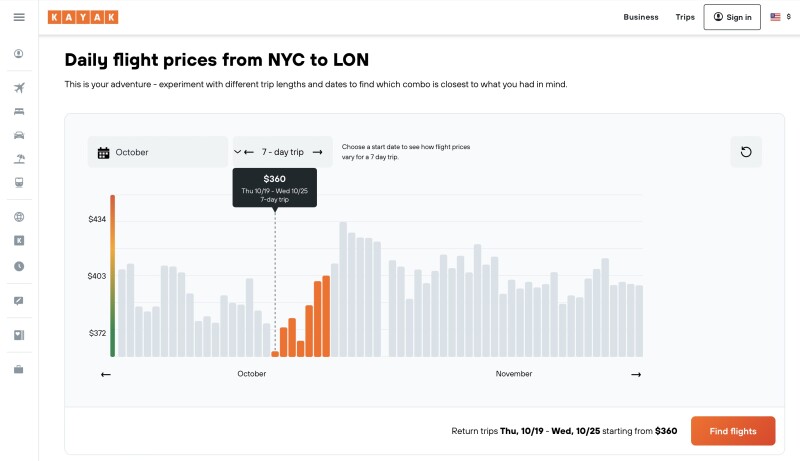Decrease trip length with left arrow

[x=249, y=152]
